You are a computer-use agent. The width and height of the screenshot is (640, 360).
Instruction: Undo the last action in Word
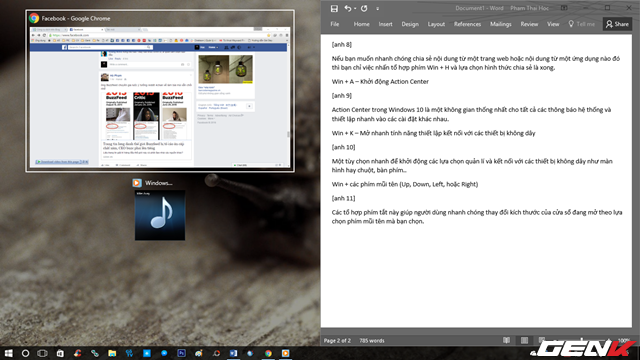(x=347, y=8)
